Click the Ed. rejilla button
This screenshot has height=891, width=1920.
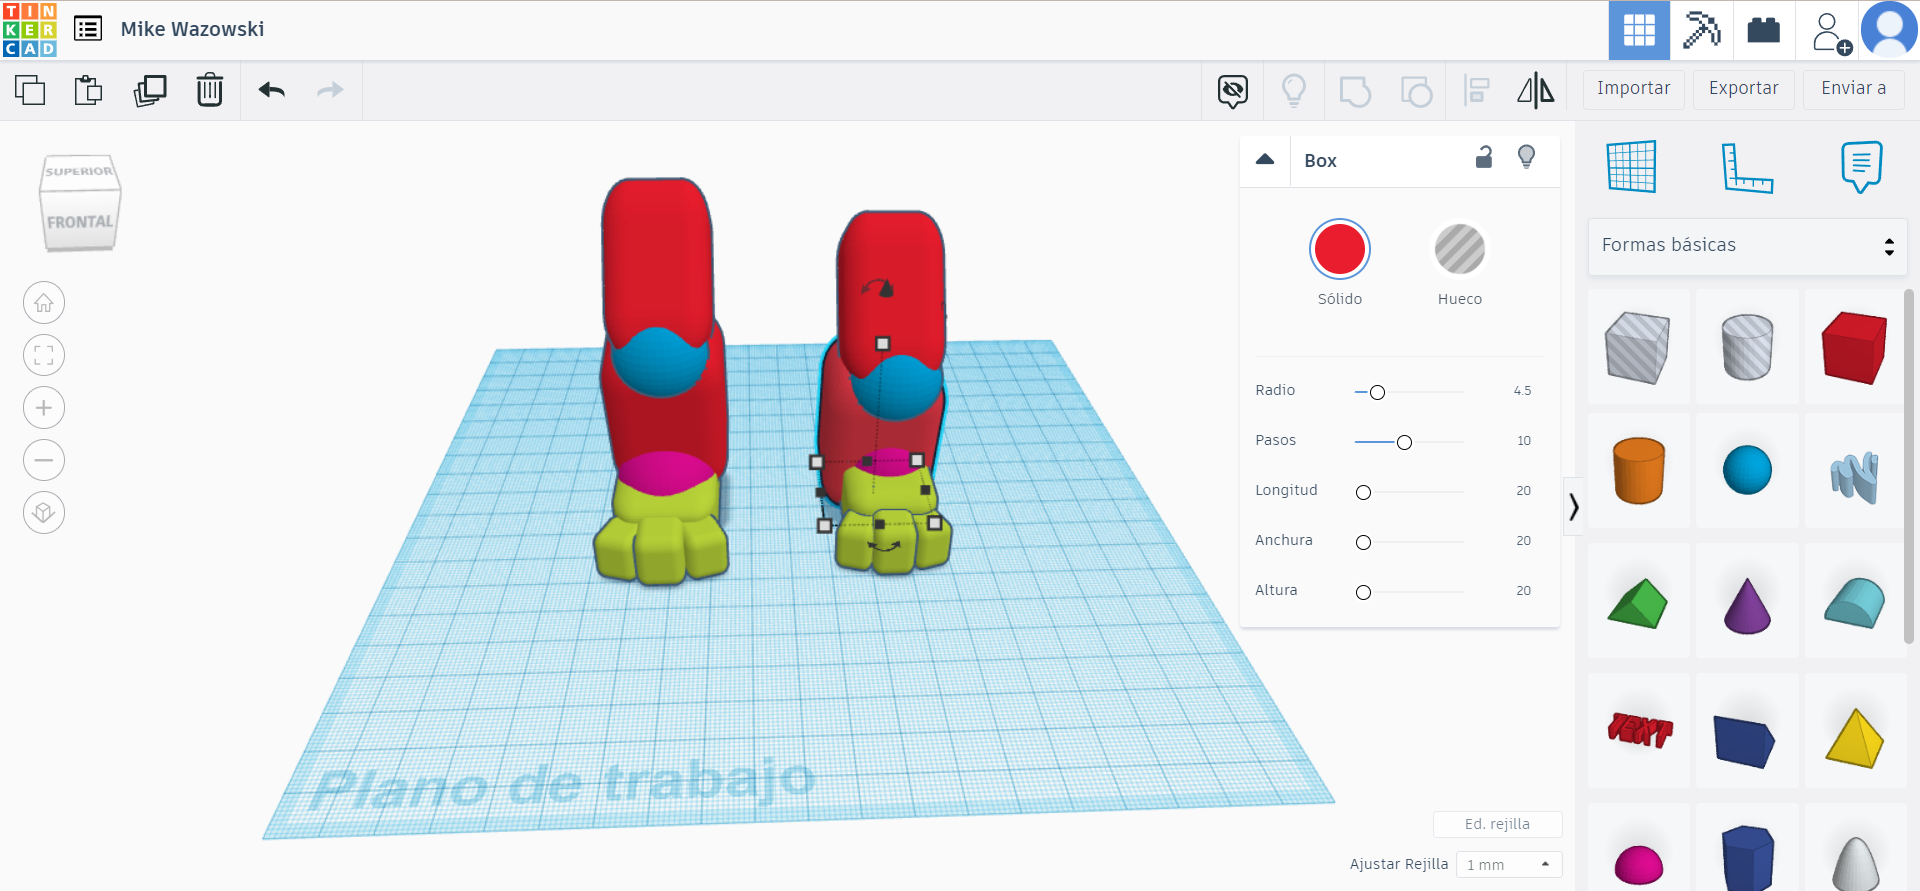tap(1497, 824)
